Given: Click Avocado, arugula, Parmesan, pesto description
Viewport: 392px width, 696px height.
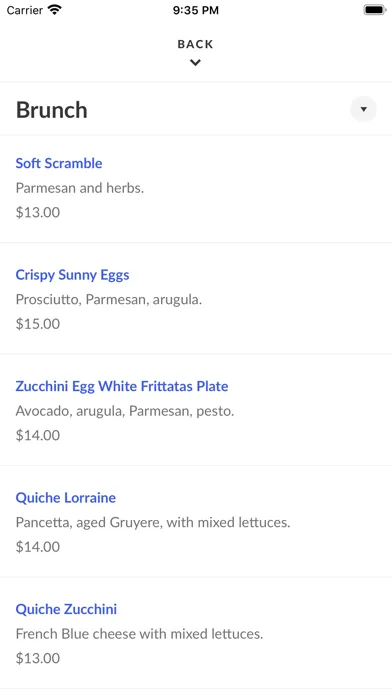Looking at the screenshot, I should click(x=125, y=411).
